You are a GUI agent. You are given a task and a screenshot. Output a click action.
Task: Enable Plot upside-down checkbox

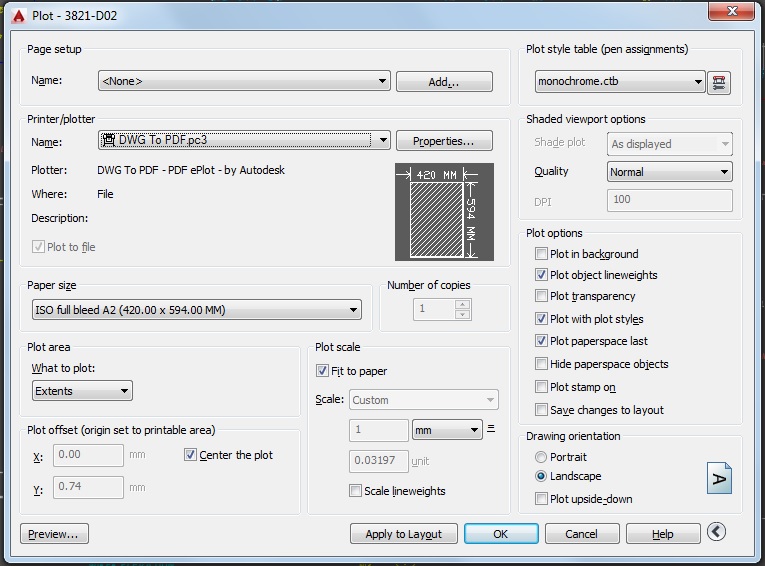tap(541, 499)
